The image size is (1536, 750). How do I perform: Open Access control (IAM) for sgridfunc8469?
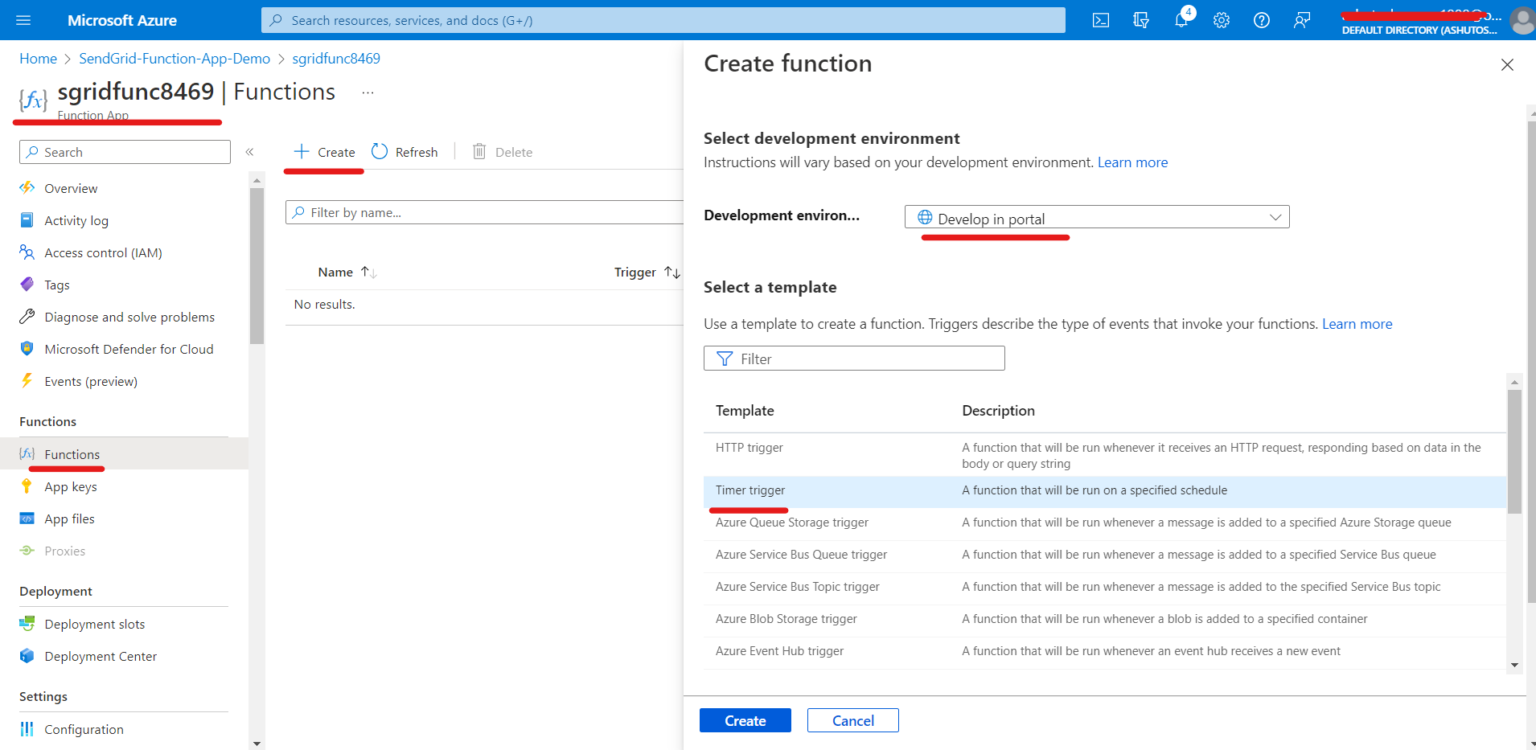(103, 252)
